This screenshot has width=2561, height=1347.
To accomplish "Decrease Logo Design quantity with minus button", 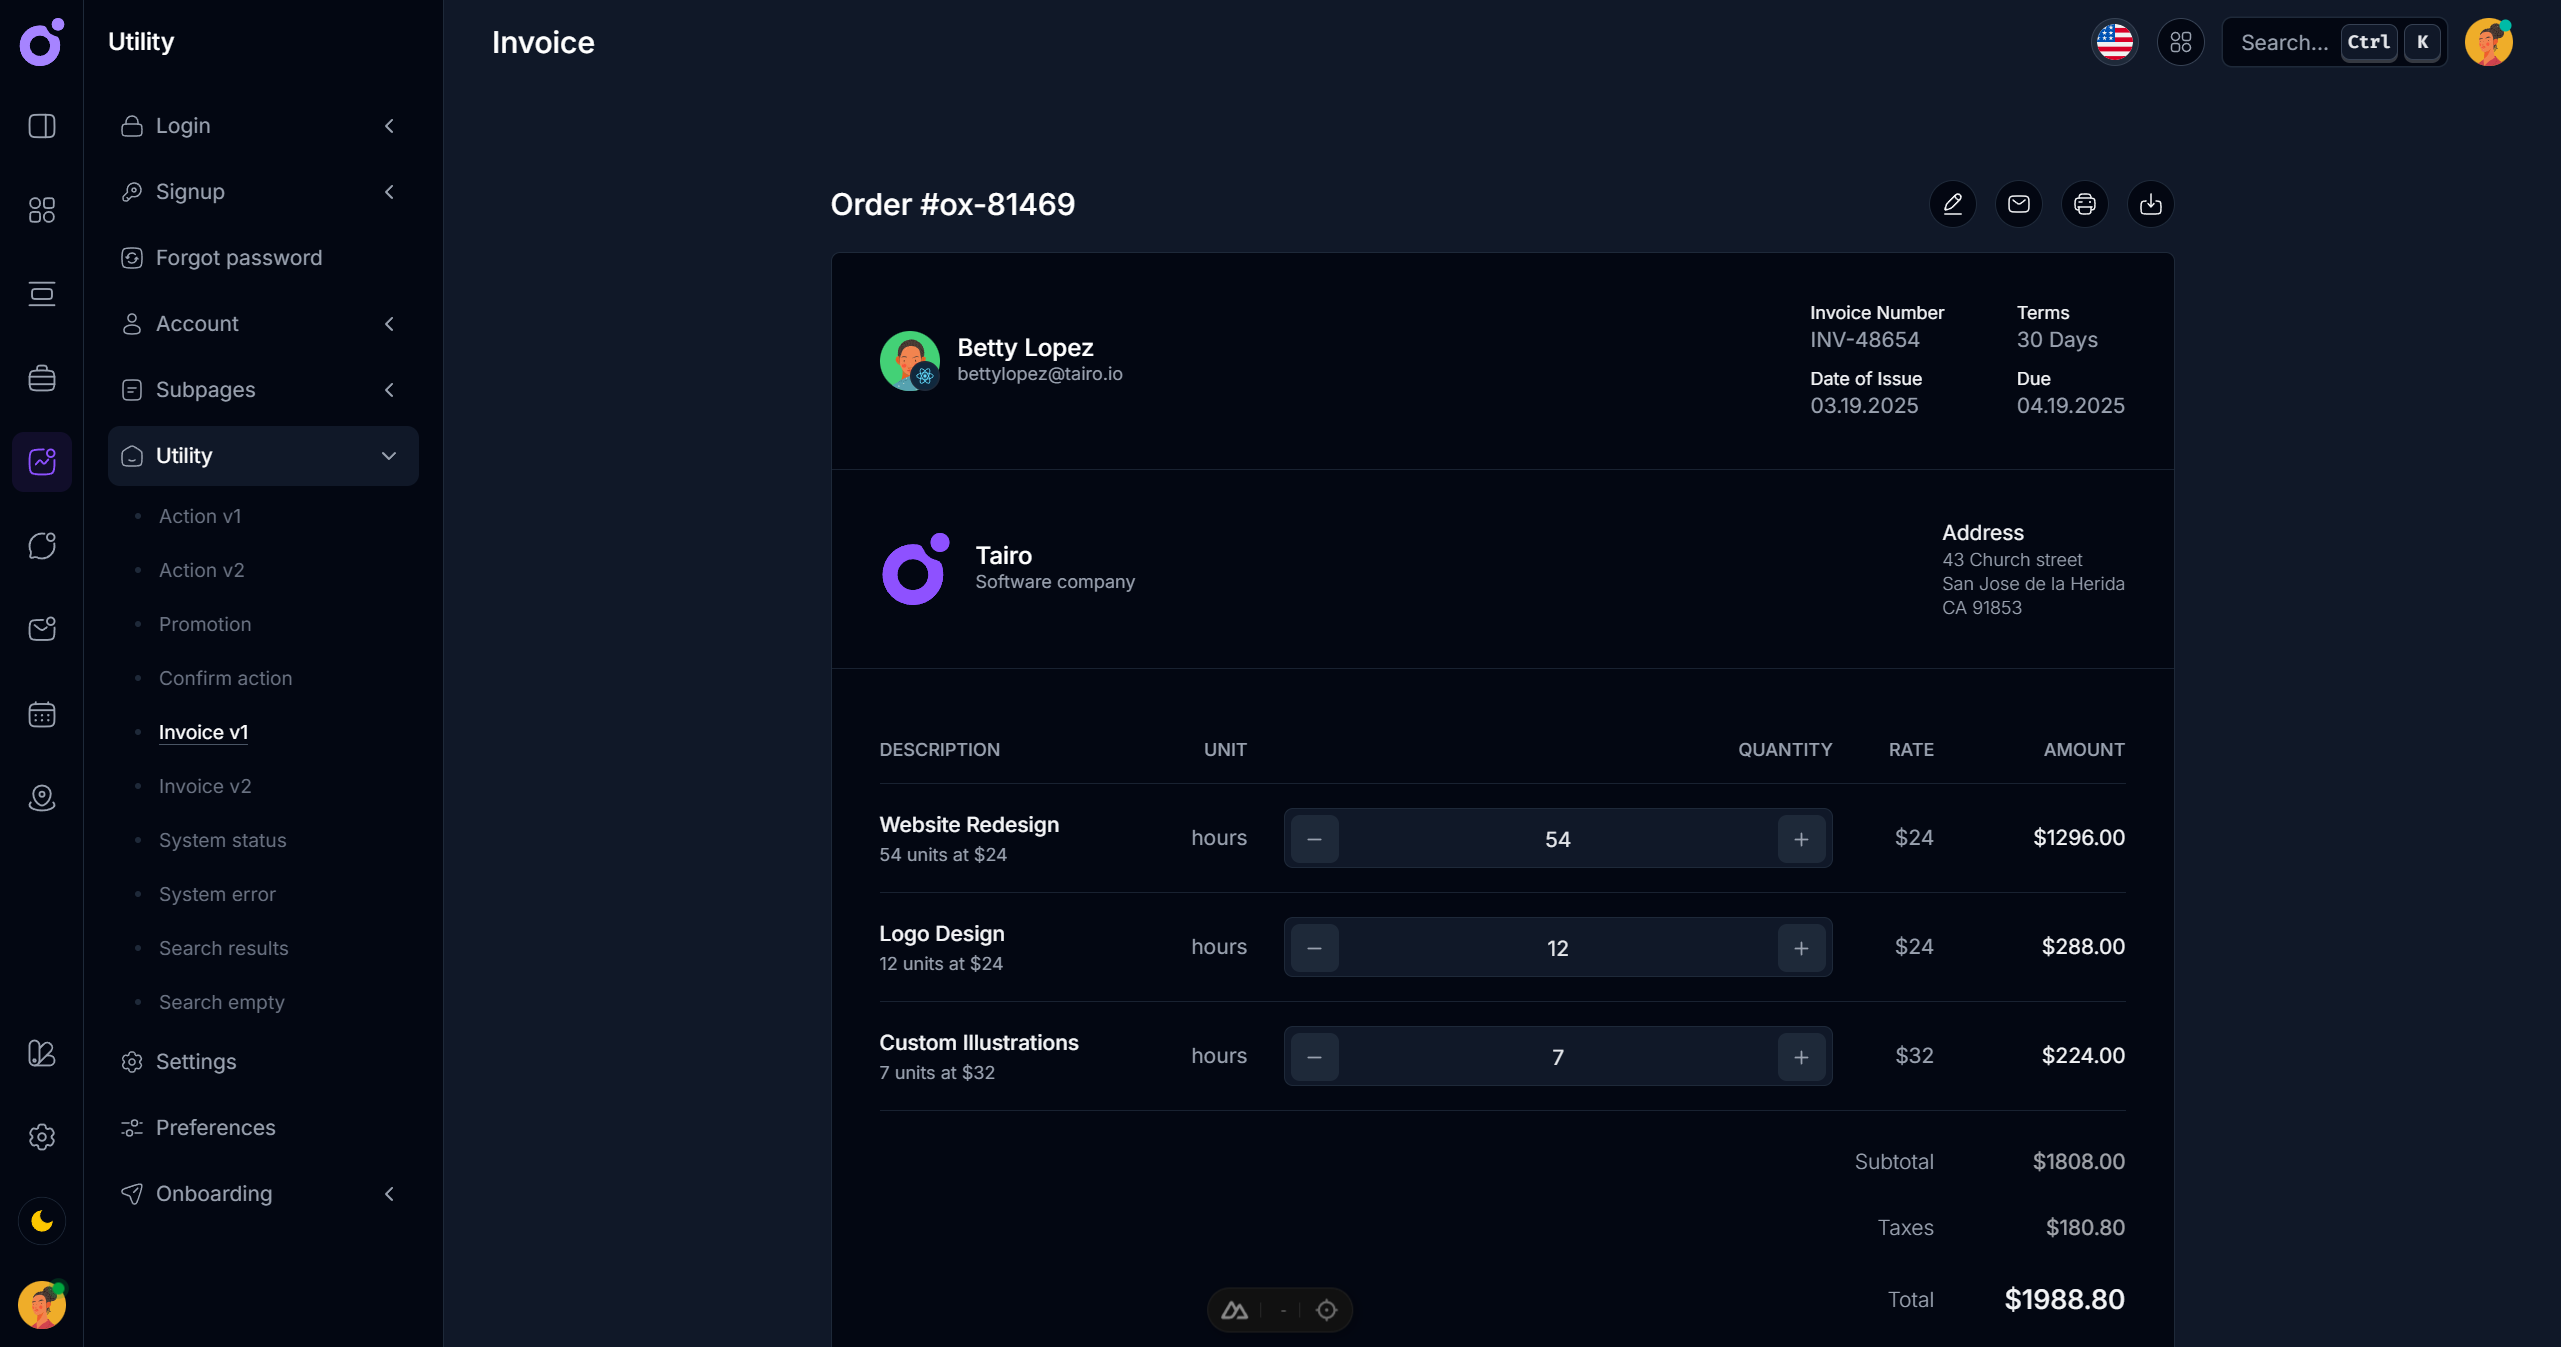I will point(1314,948).
